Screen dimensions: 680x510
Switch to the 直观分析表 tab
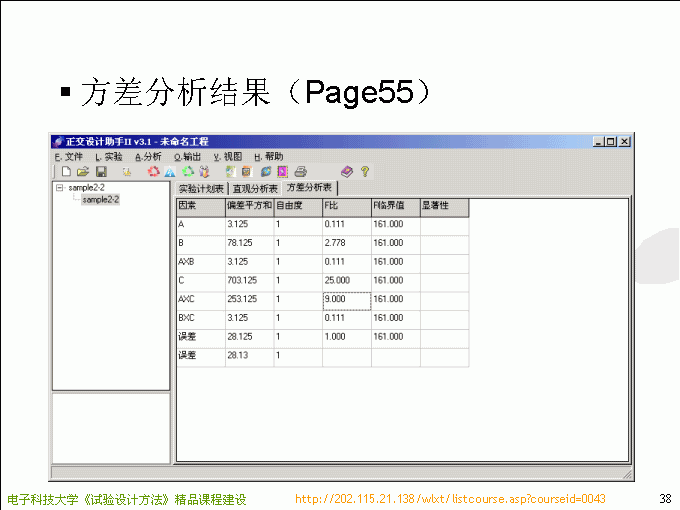[x=254, y=188]
